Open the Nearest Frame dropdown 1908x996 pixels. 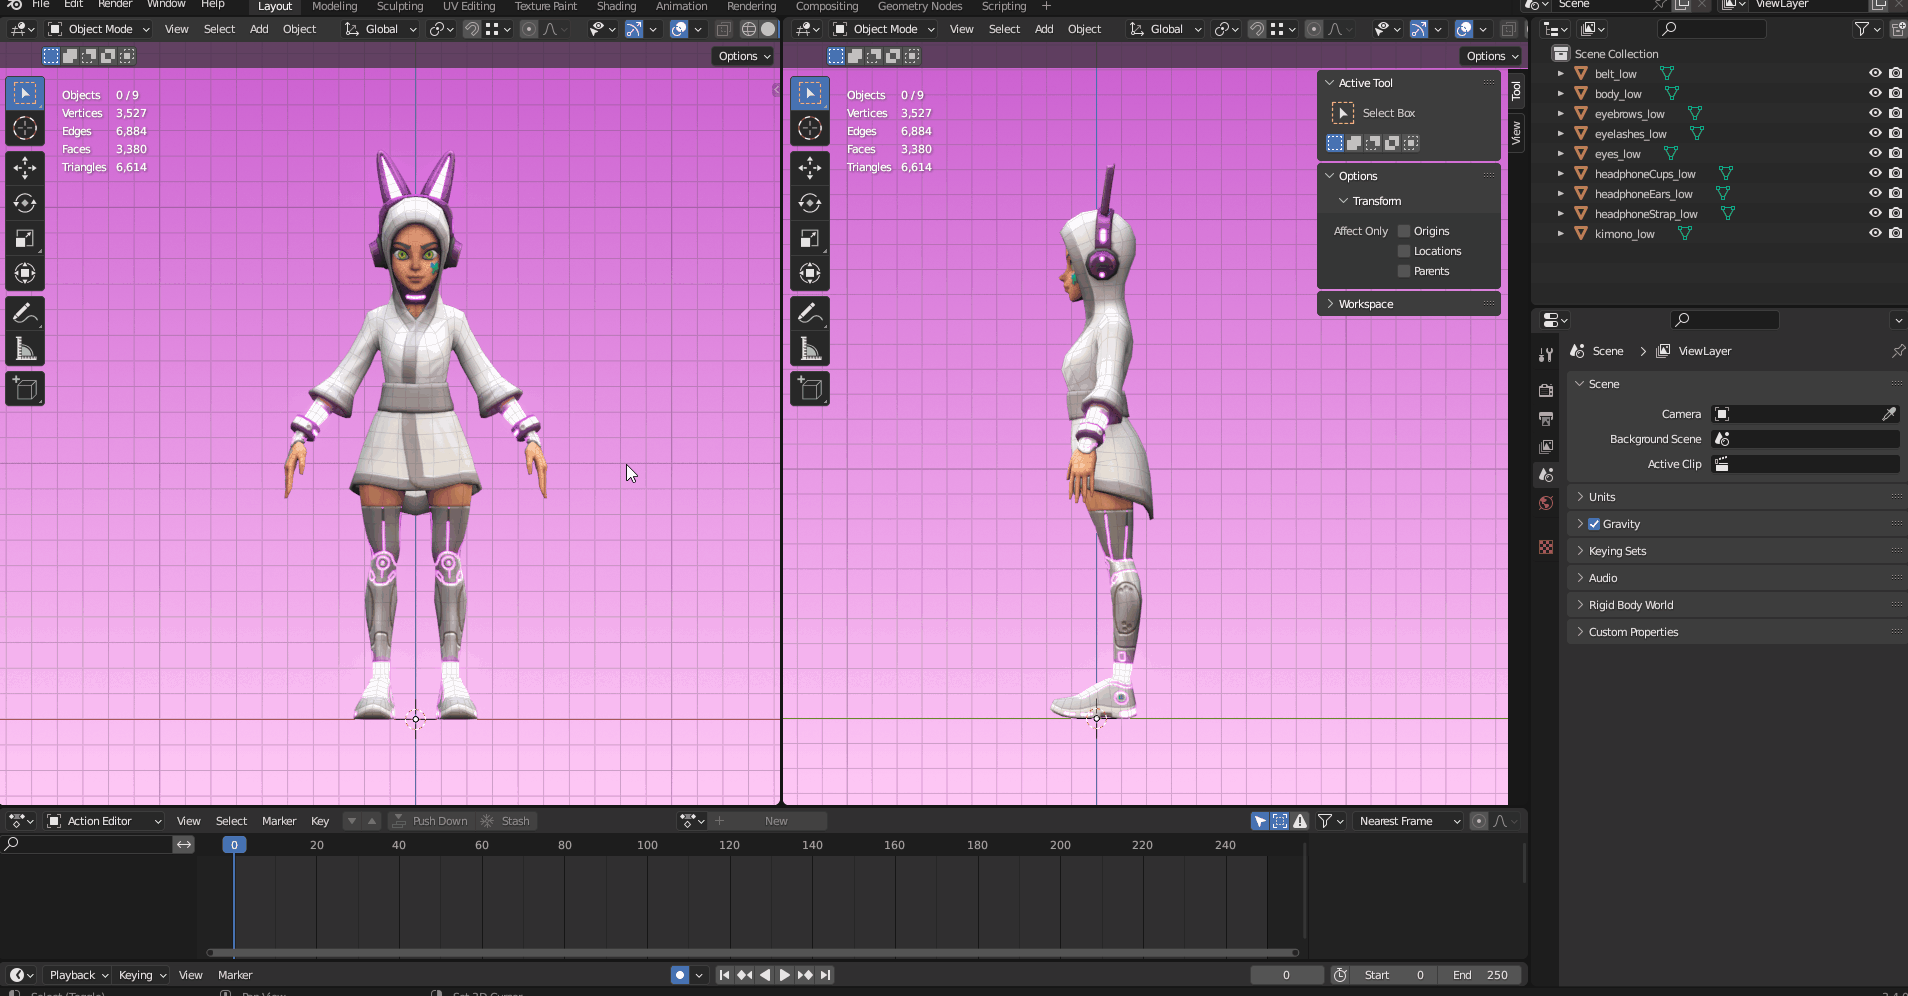point(1408,821)
